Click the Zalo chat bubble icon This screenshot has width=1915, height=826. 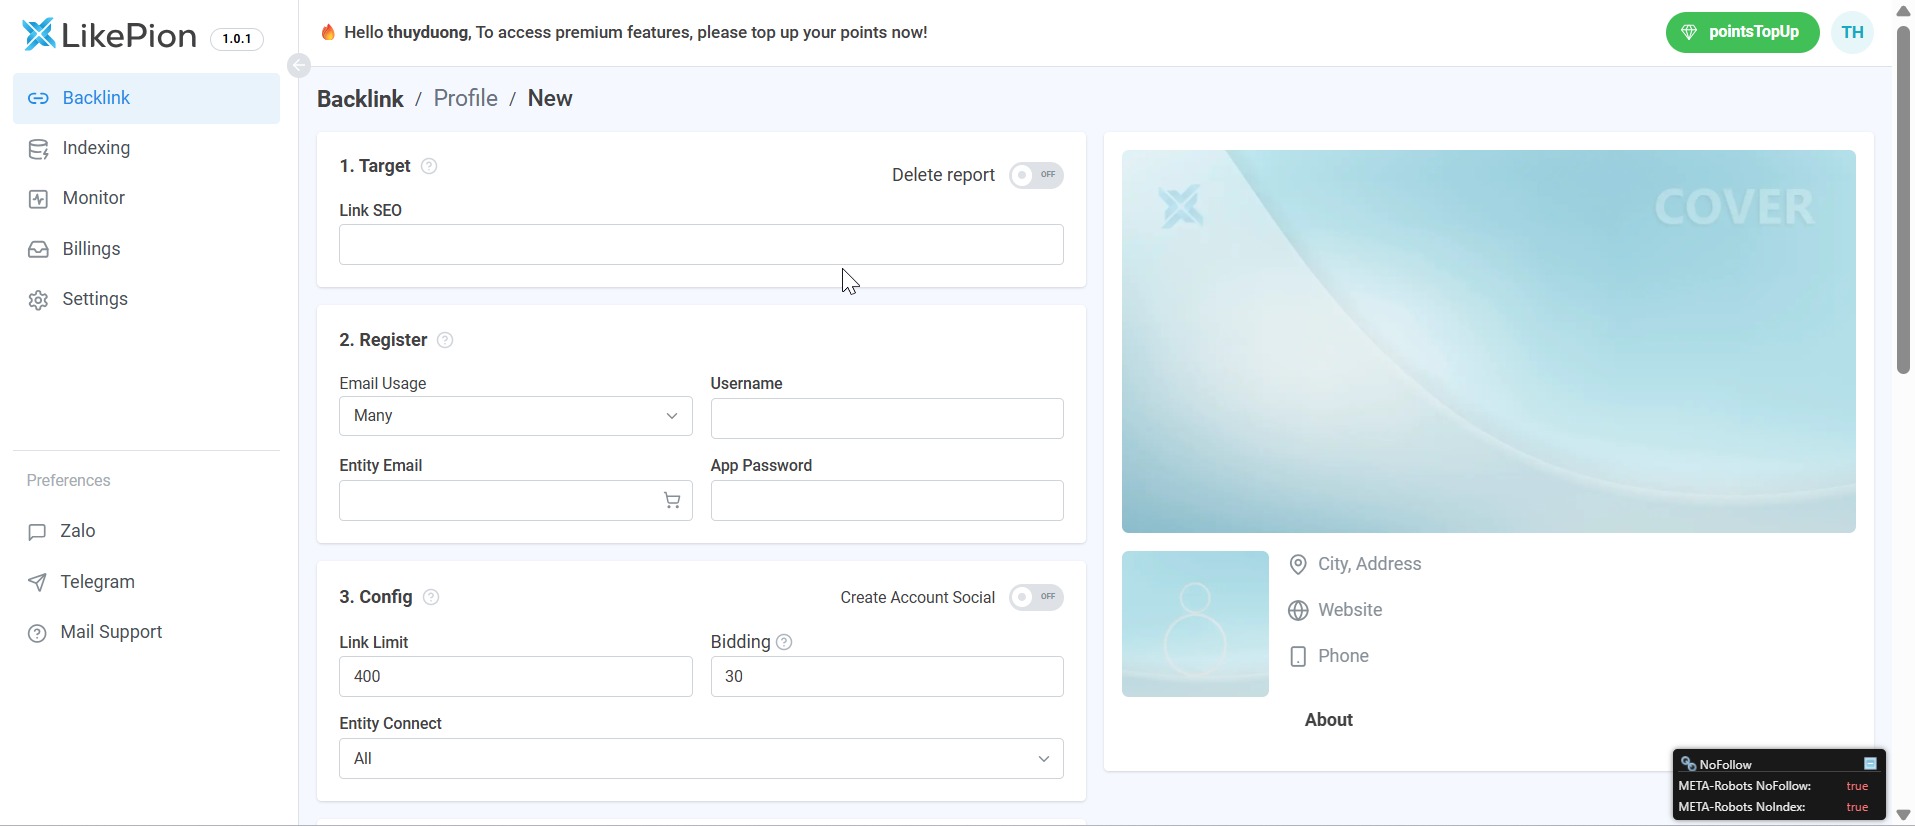point(37,532)
